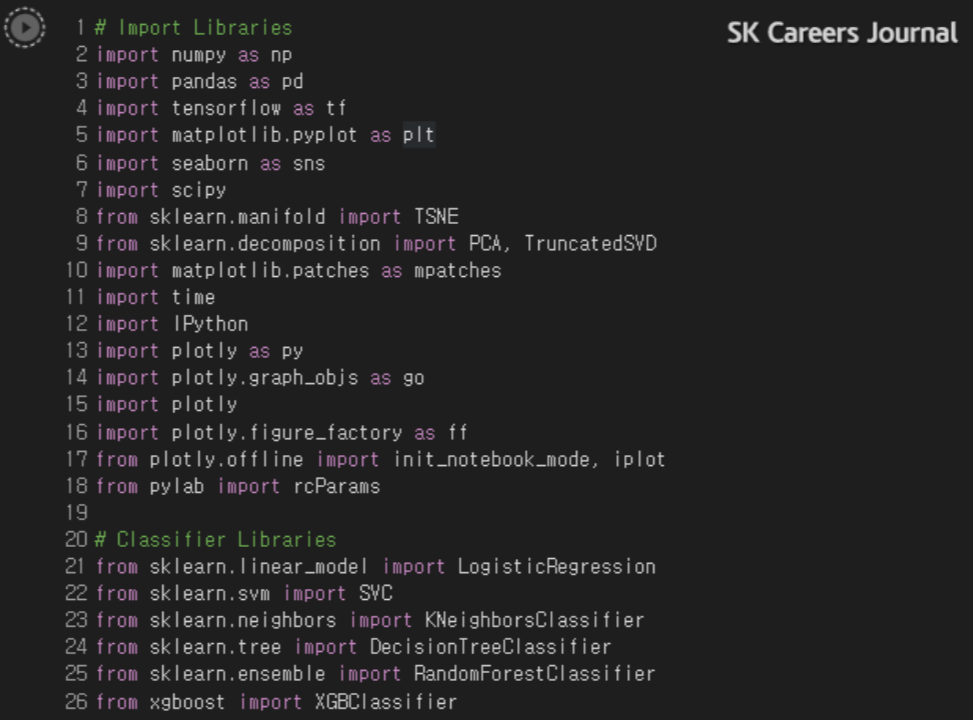973x720 pixels.
Task: Click 'SVC' on line 22
Action: [x=376, y=593]
